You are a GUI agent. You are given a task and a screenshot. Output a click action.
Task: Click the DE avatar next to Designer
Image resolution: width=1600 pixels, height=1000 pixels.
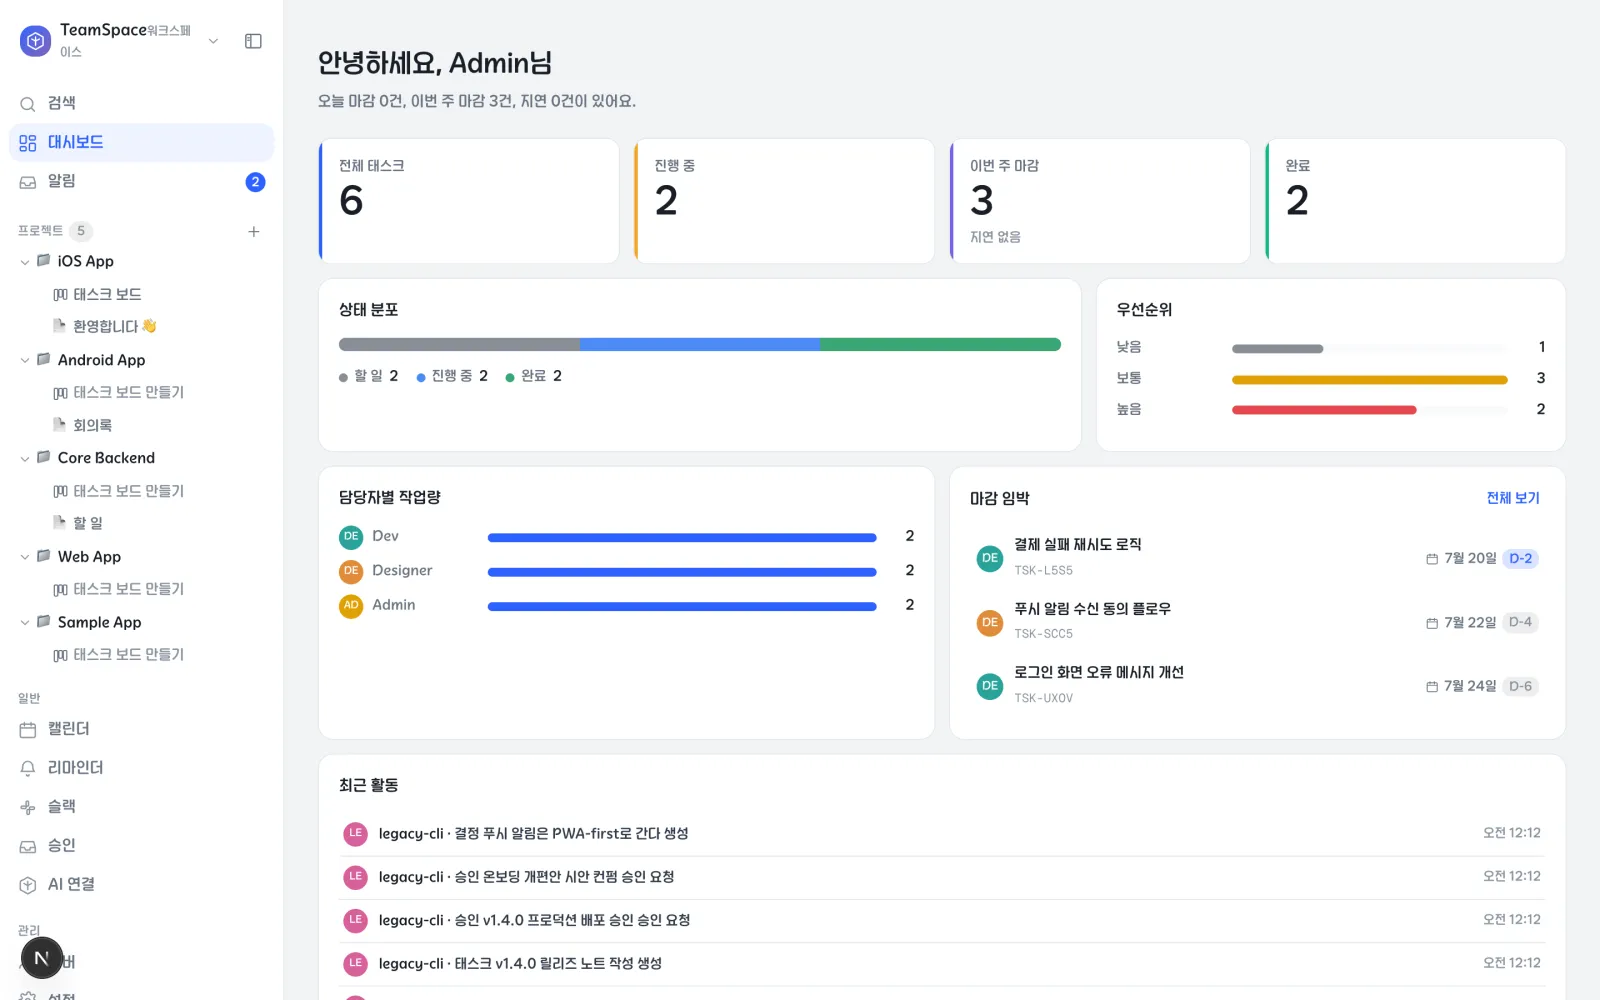(351, 571)
